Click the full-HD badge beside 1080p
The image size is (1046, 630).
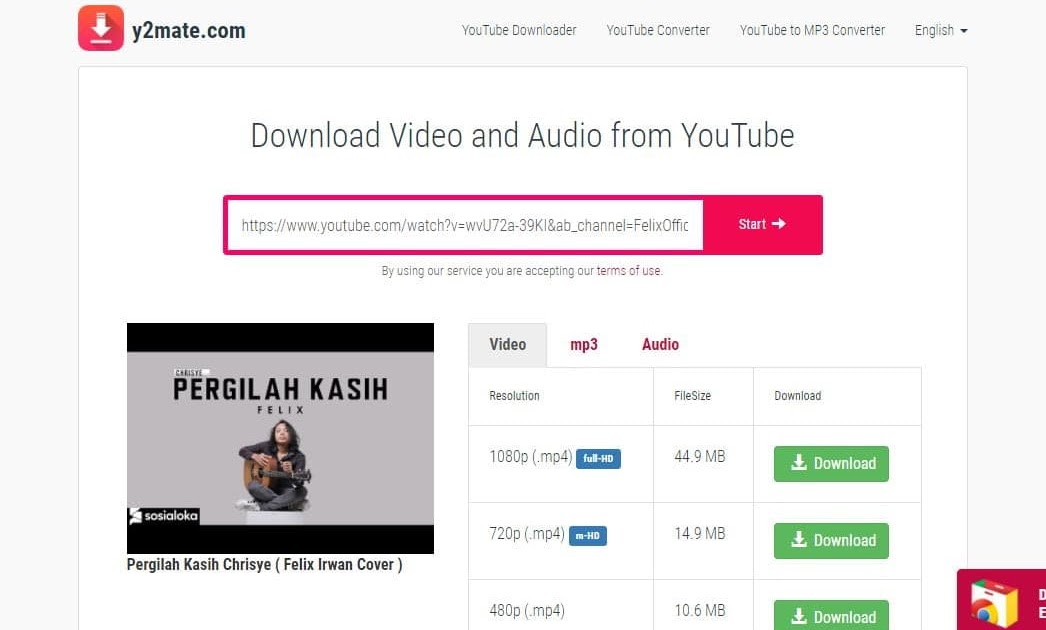click(x=598, y=458)
